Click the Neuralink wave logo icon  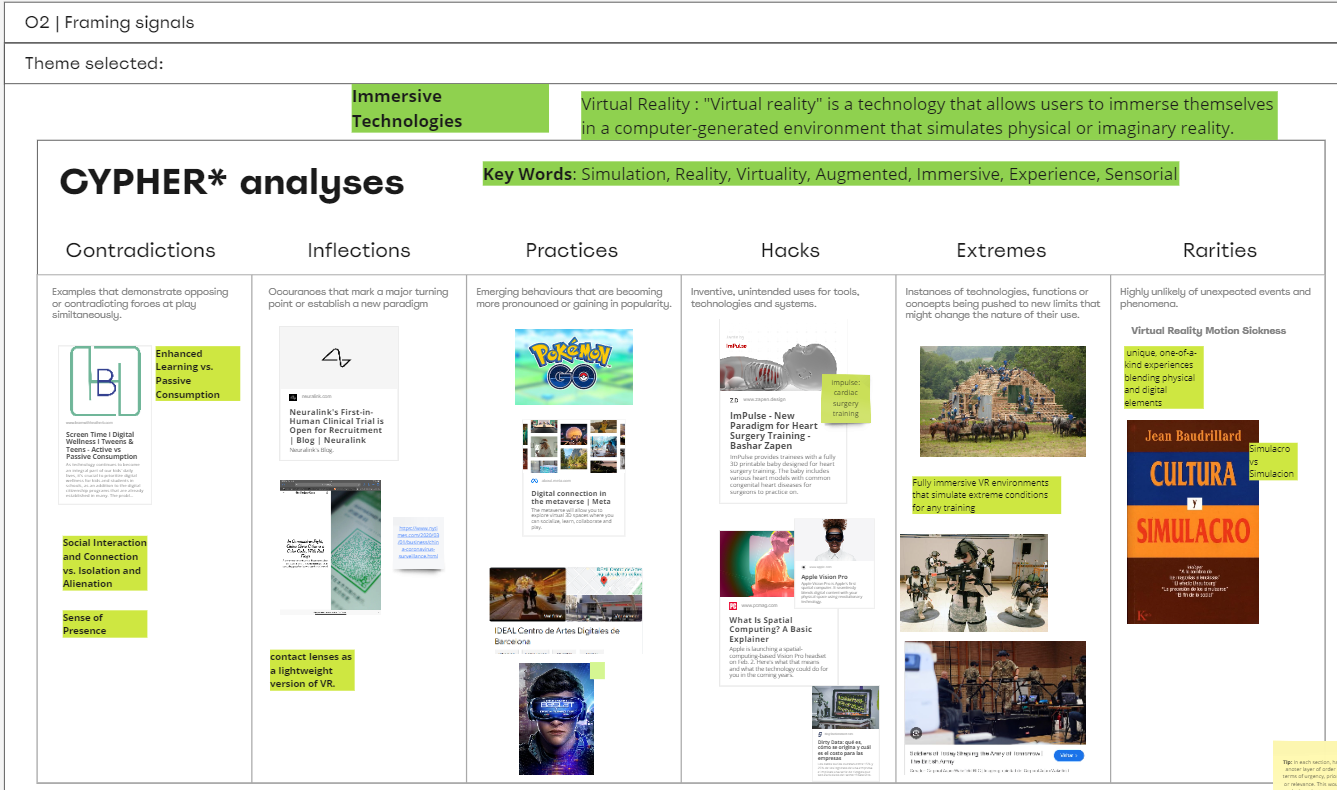tap(338, 357)
